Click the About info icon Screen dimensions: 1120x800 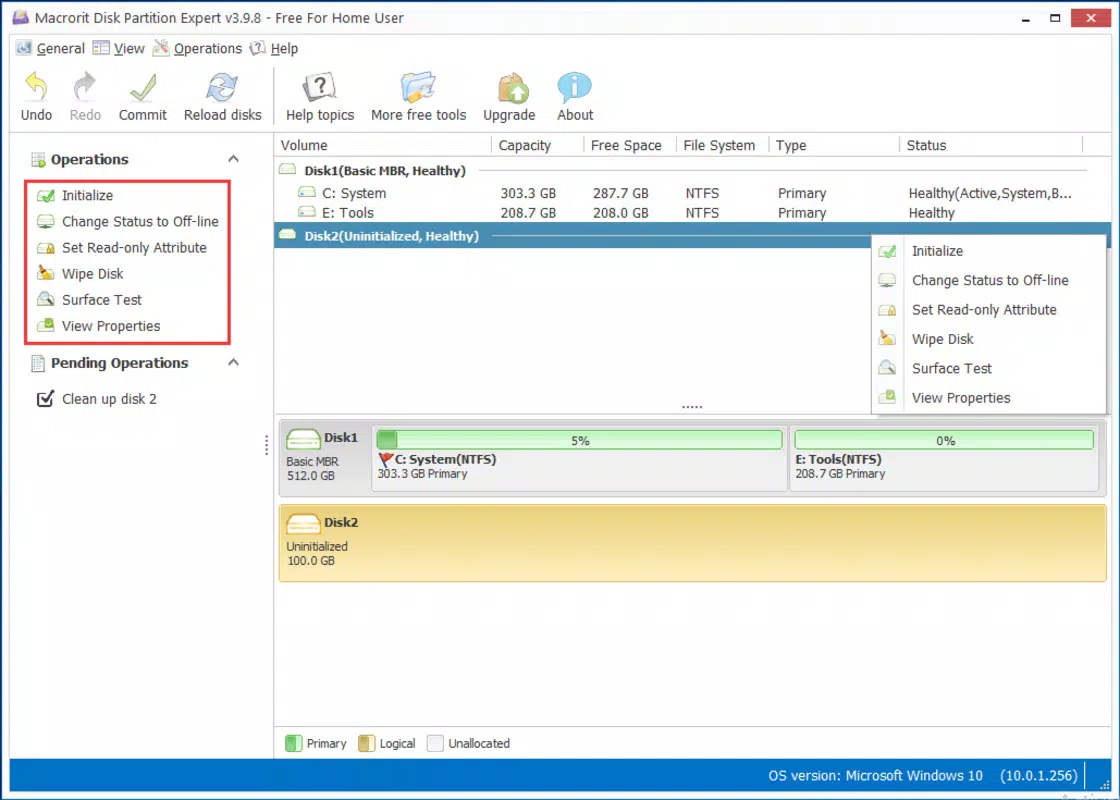(x=575, y=88)
